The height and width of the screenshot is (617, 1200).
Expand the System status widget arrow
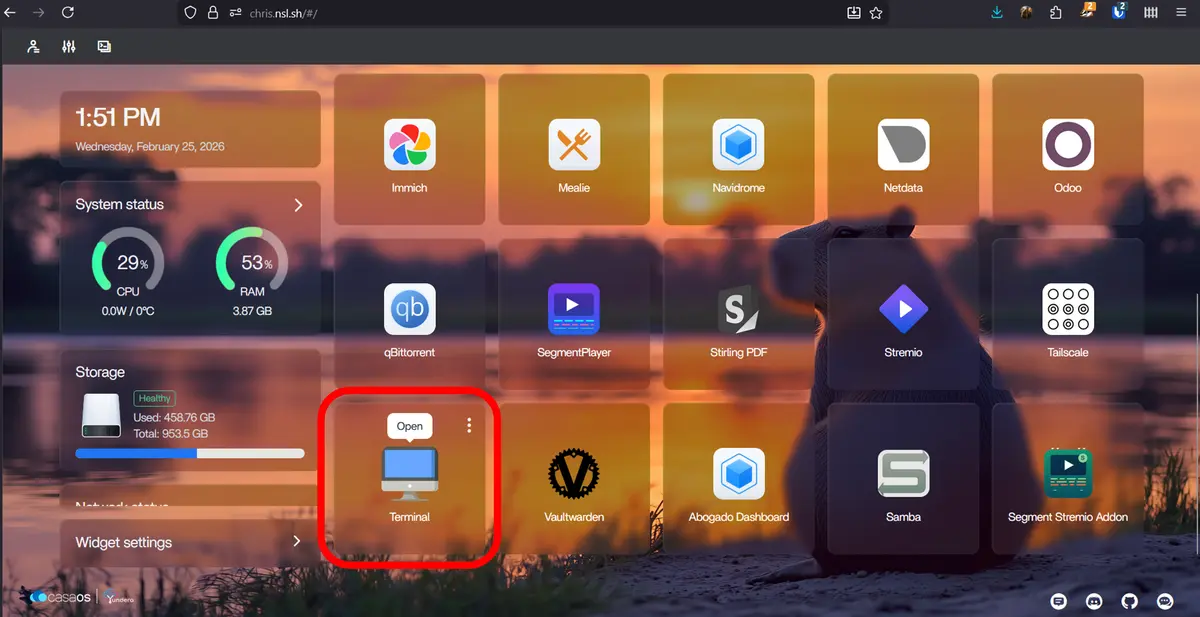coord(298,205)
